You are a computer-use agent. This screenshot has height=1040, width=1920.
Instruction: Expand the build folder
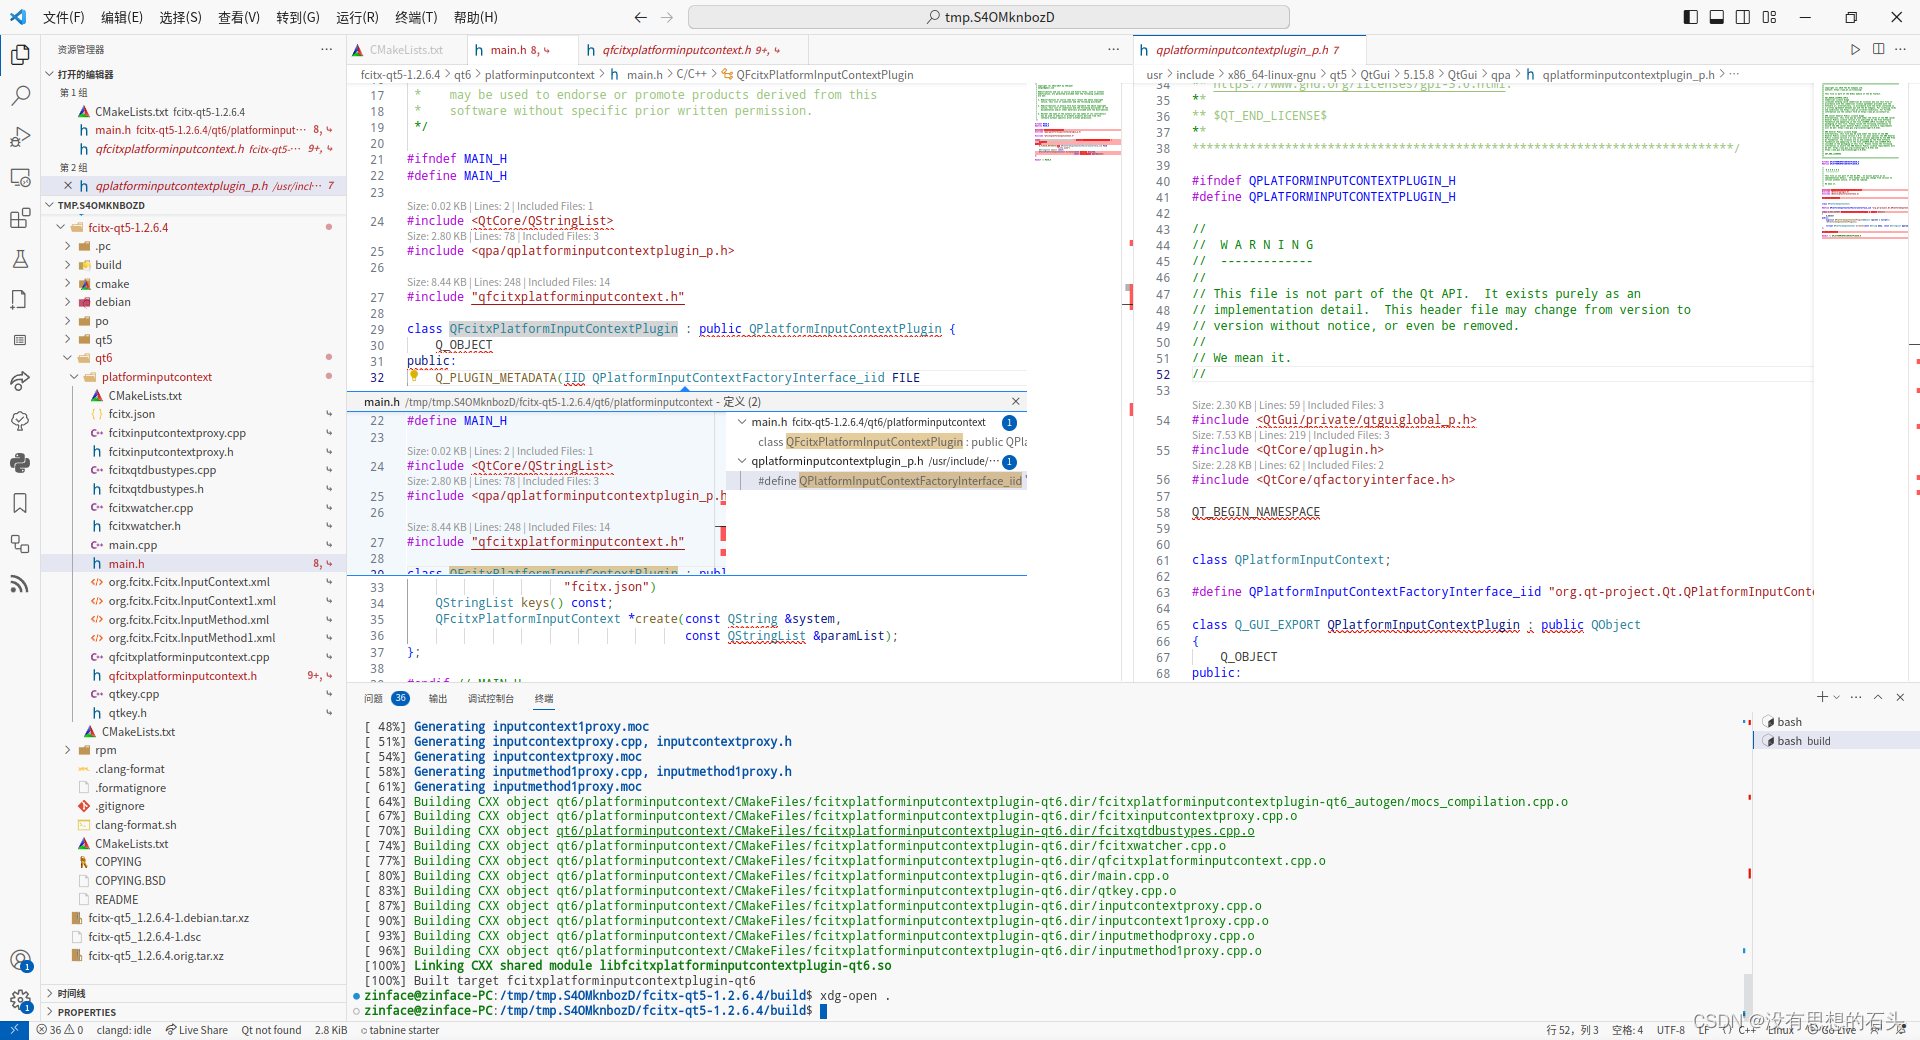pos(68,265)
